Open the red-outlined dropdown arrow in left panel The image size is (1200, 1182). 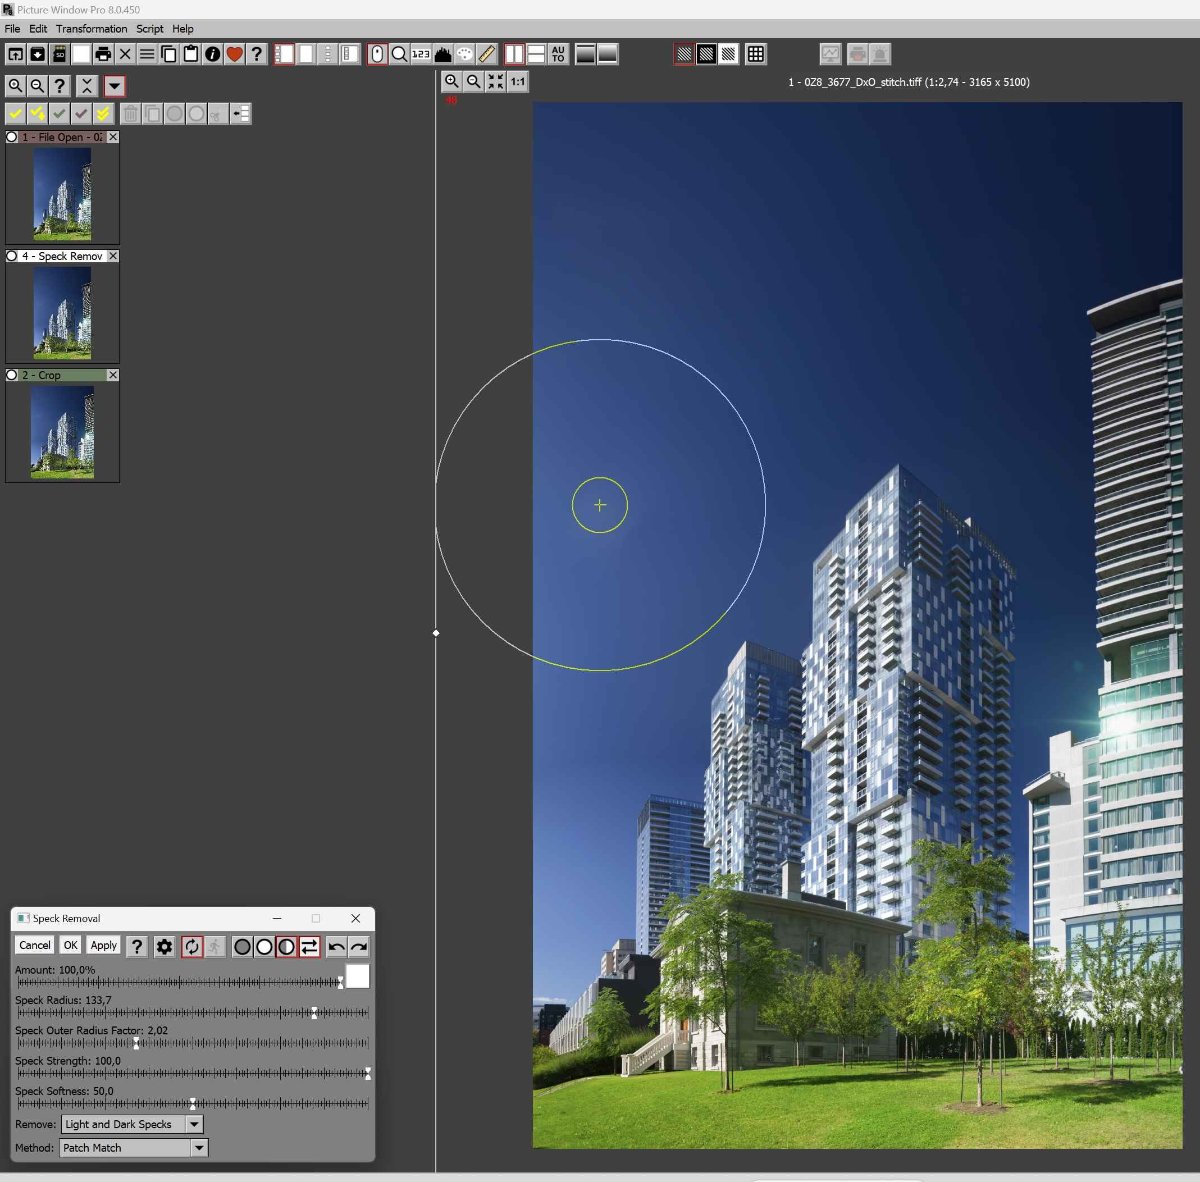(x=114, y=86)
